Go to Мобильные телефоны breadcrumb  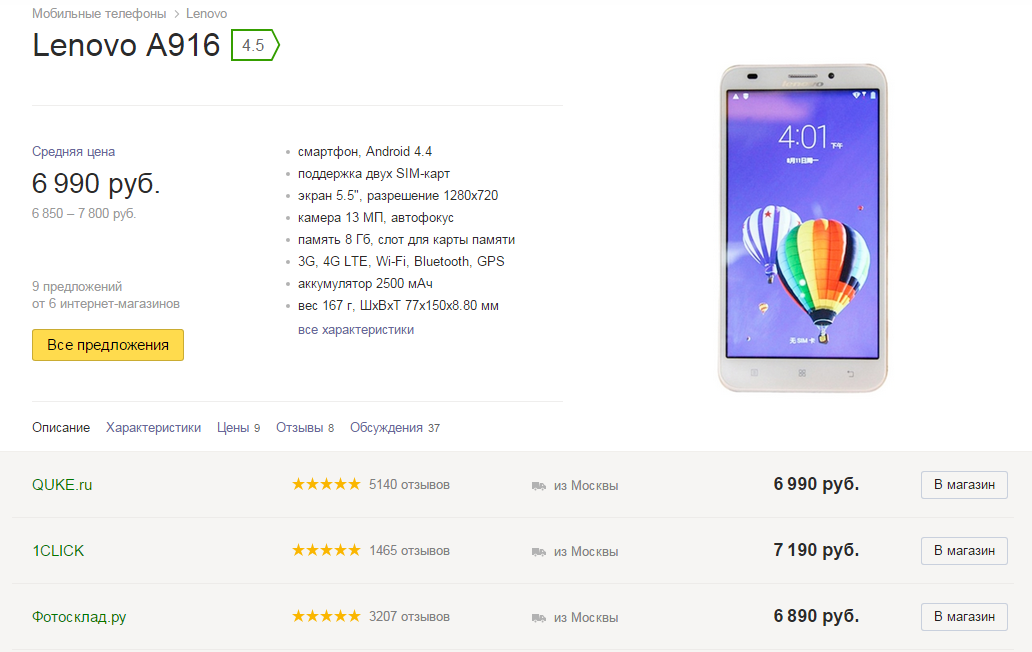[98, 14]
